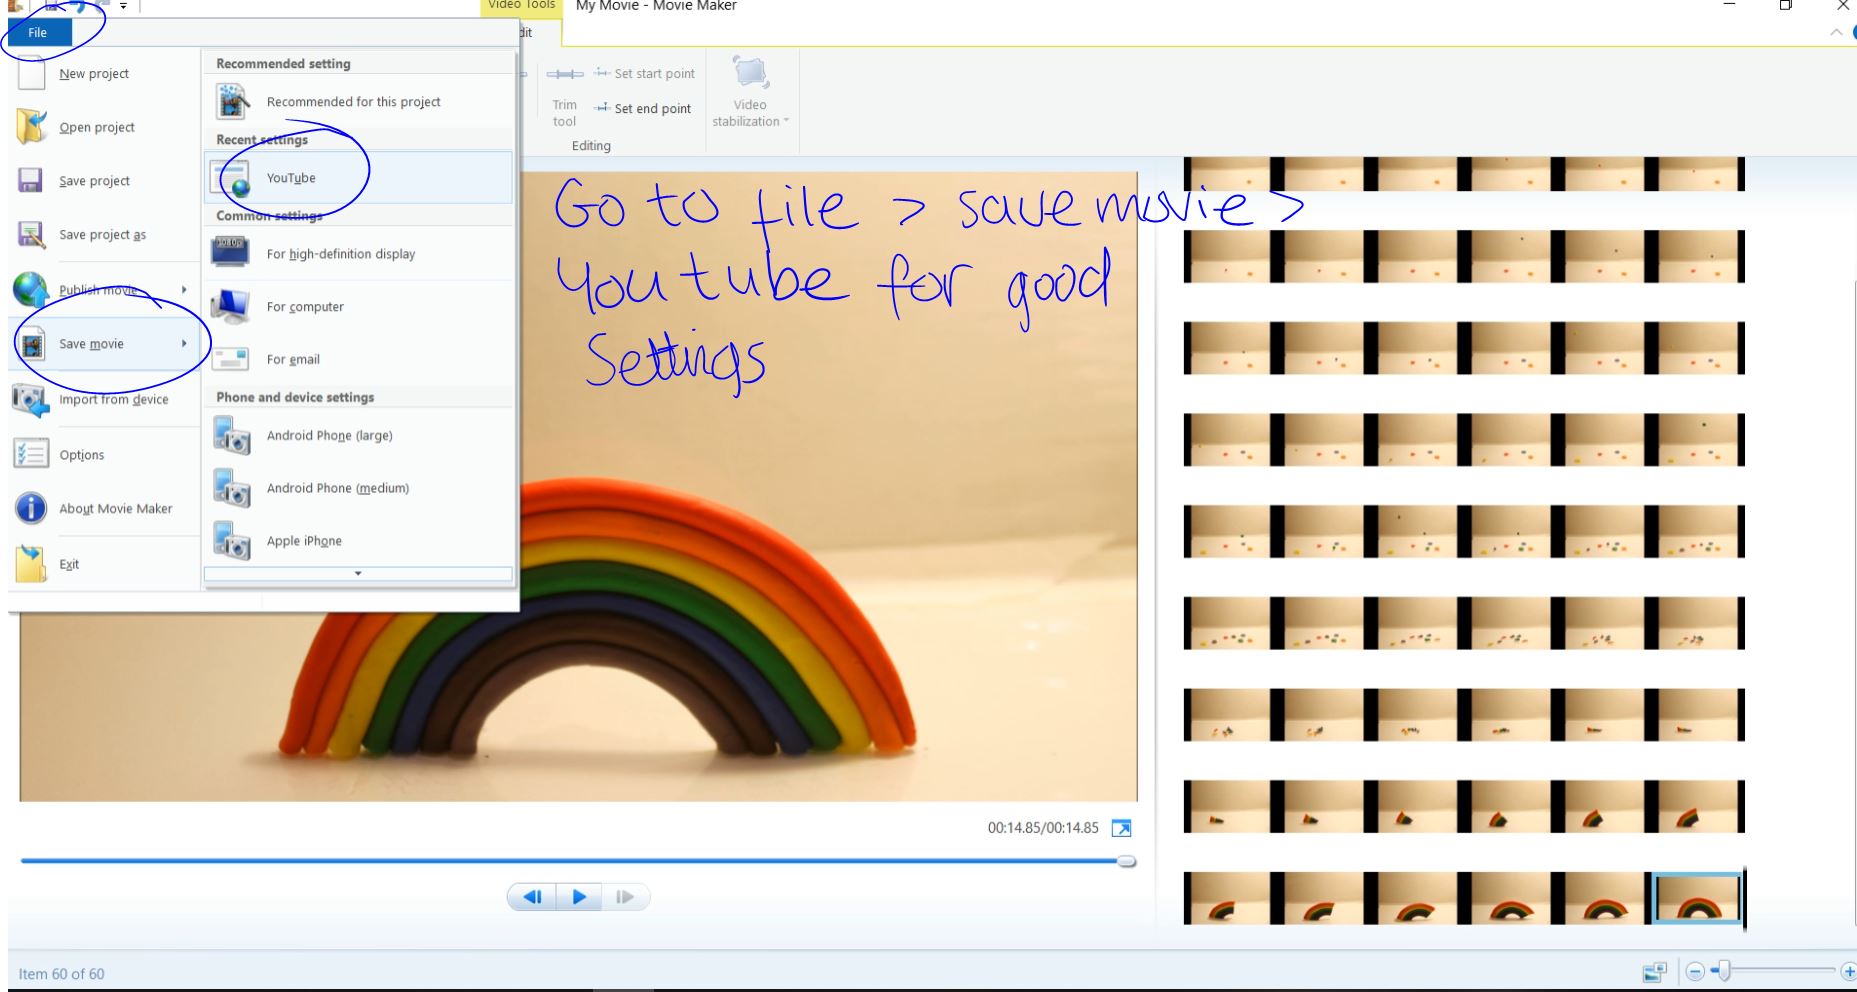This screenshot has height=992, width=1857.
Task: Click the Recommended for this project icon
Action: [232, 101]
